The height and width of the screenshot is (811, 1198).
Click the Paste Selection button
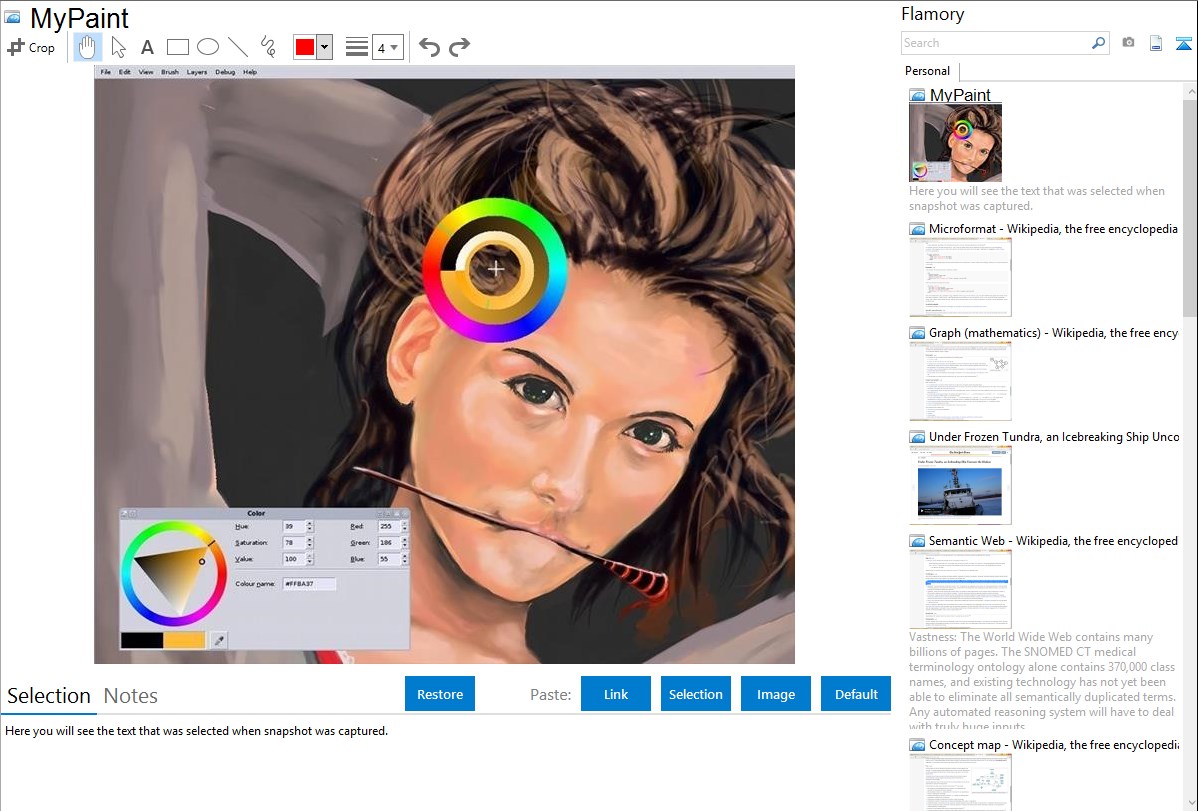pyautogui.click(x=696, y=694)
